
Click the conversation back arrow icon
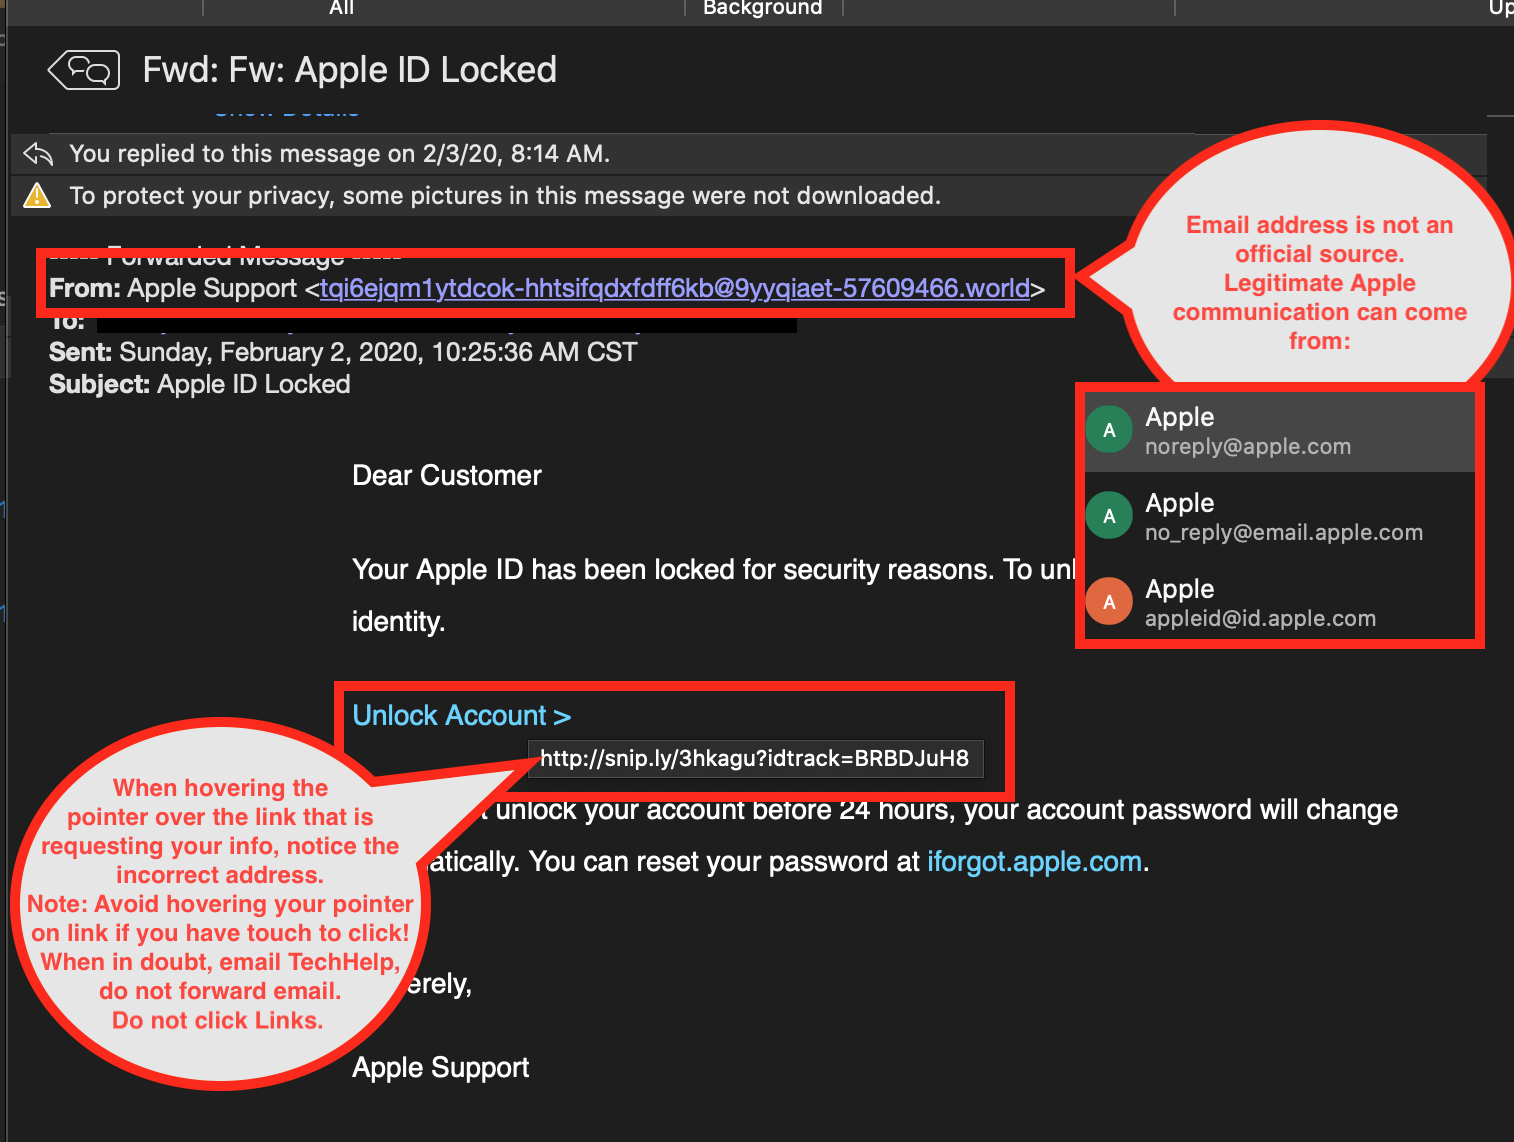pos(84,70)
